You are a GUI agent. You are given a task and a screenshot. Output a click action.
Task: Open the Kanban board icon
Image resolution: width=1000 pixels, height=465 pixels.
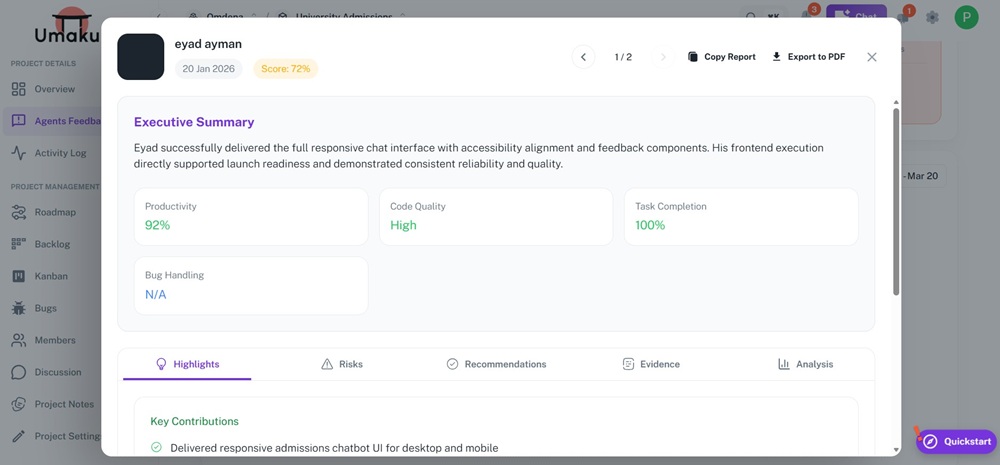pyautogui.click(x=18, y=276)
